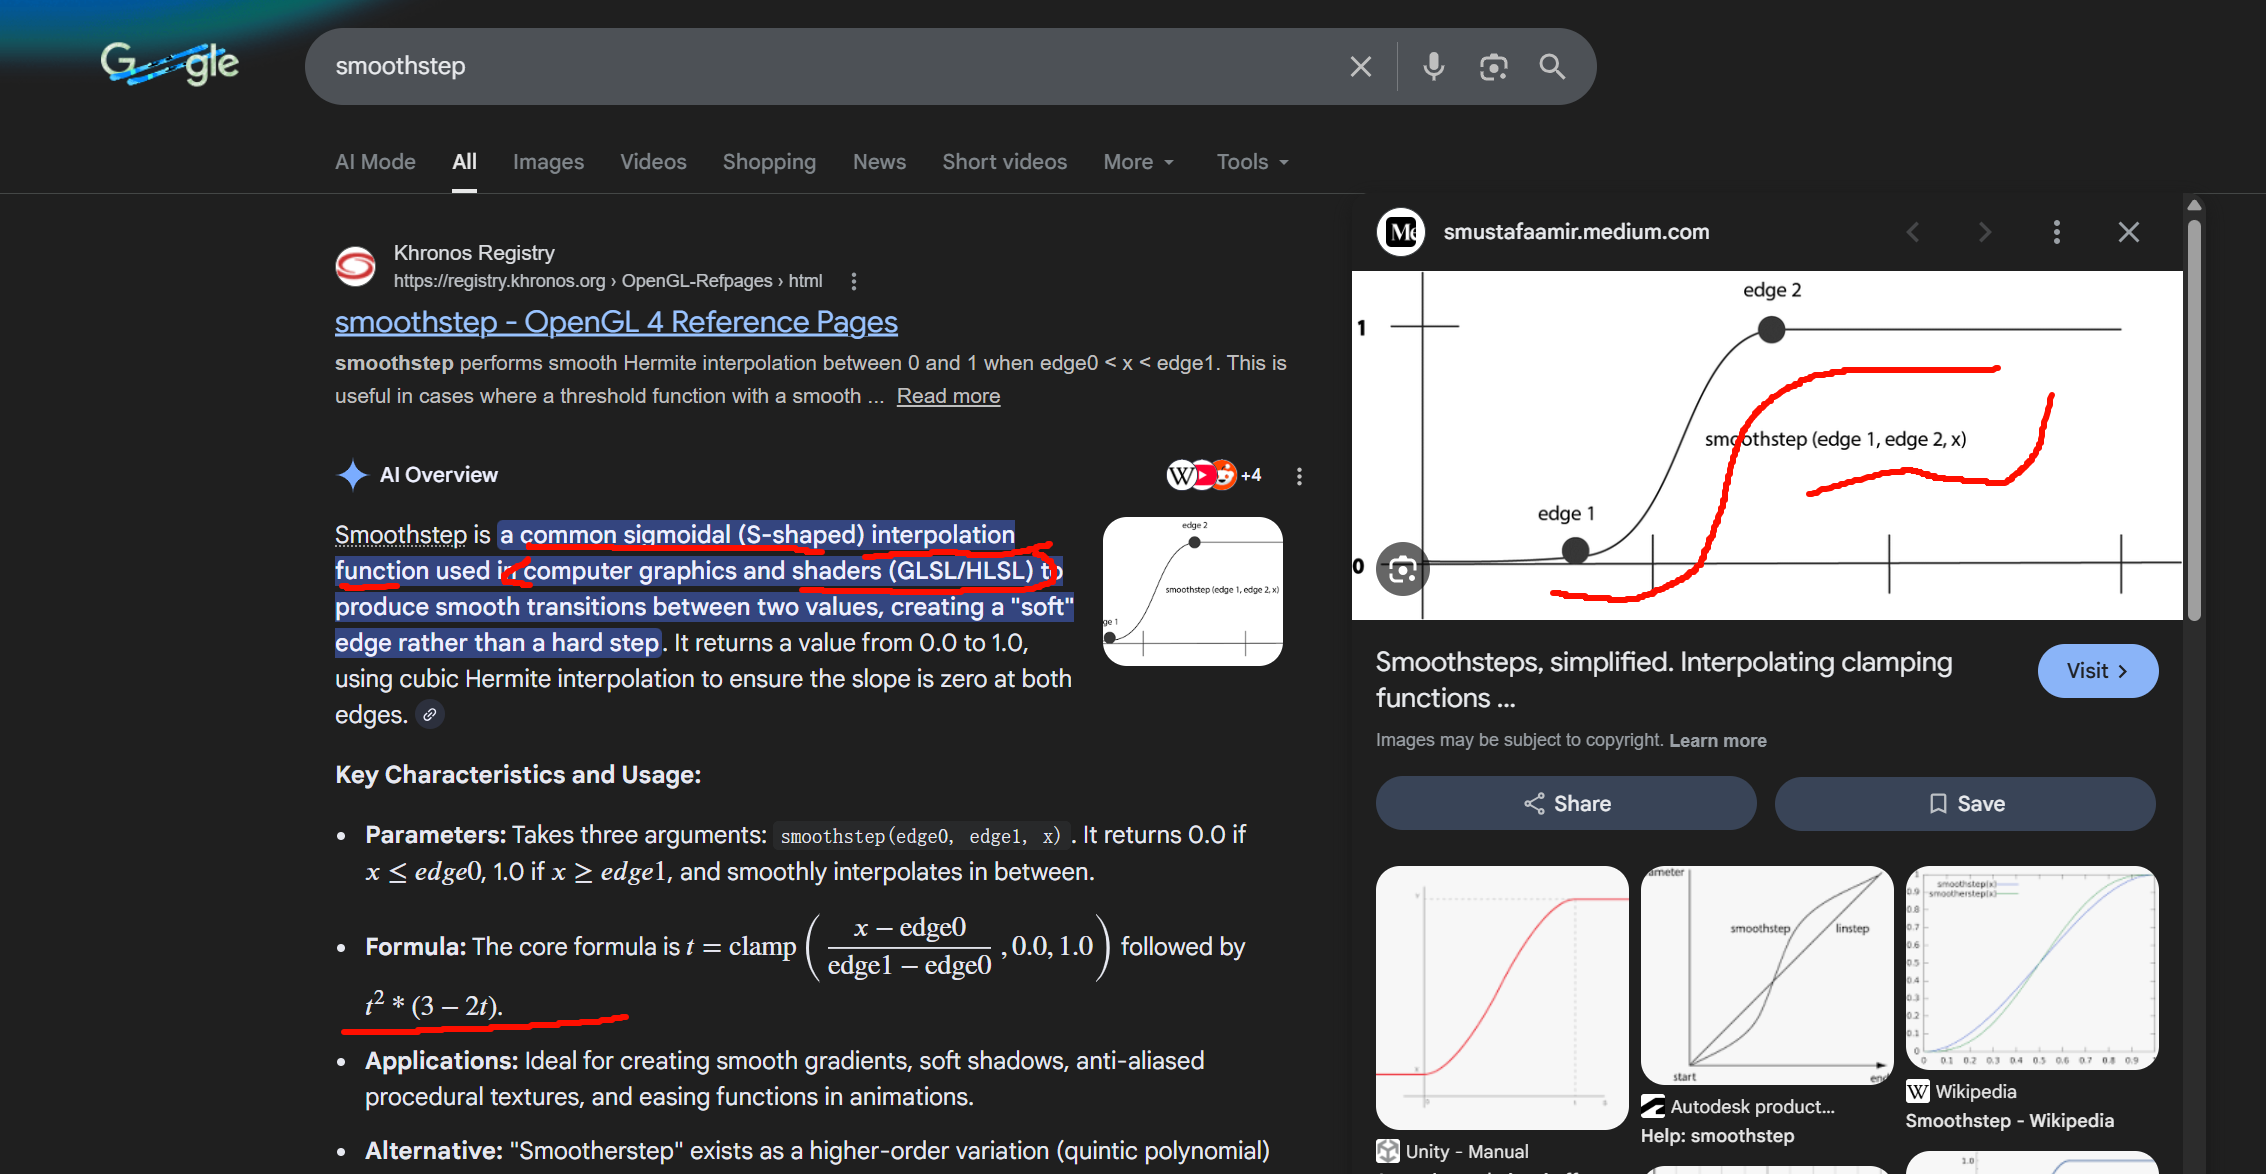Open smoothstep OpenGL 4 Reference Pages link
Screen dimensions: 2266x1174
[616, 322]
